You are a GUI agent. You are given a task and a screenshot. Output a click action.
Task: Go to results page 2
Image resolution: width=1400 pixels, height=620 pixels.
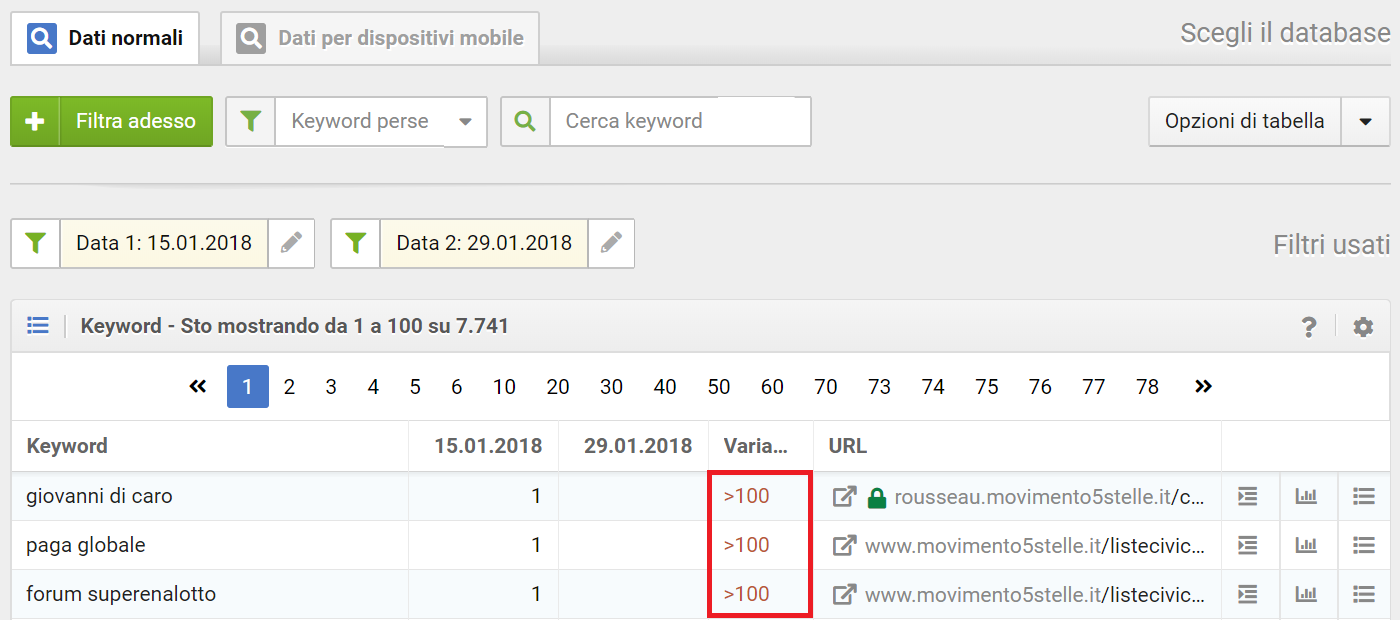pyautogui.click(x=289, y=387)
